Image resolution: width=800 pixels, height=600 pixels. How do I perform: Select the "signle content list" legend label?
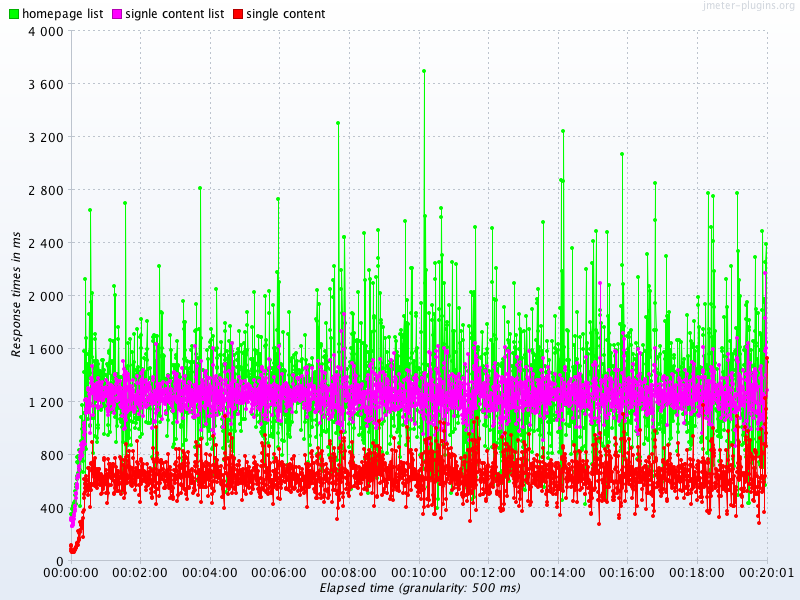(x=174, y=14)
